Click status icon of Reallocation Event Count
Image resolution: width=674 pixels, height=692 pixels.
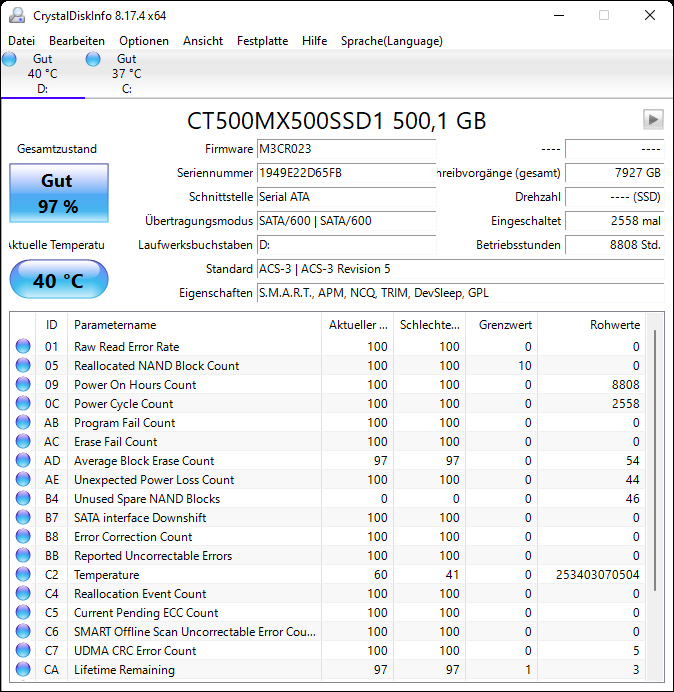pos(23,593)
